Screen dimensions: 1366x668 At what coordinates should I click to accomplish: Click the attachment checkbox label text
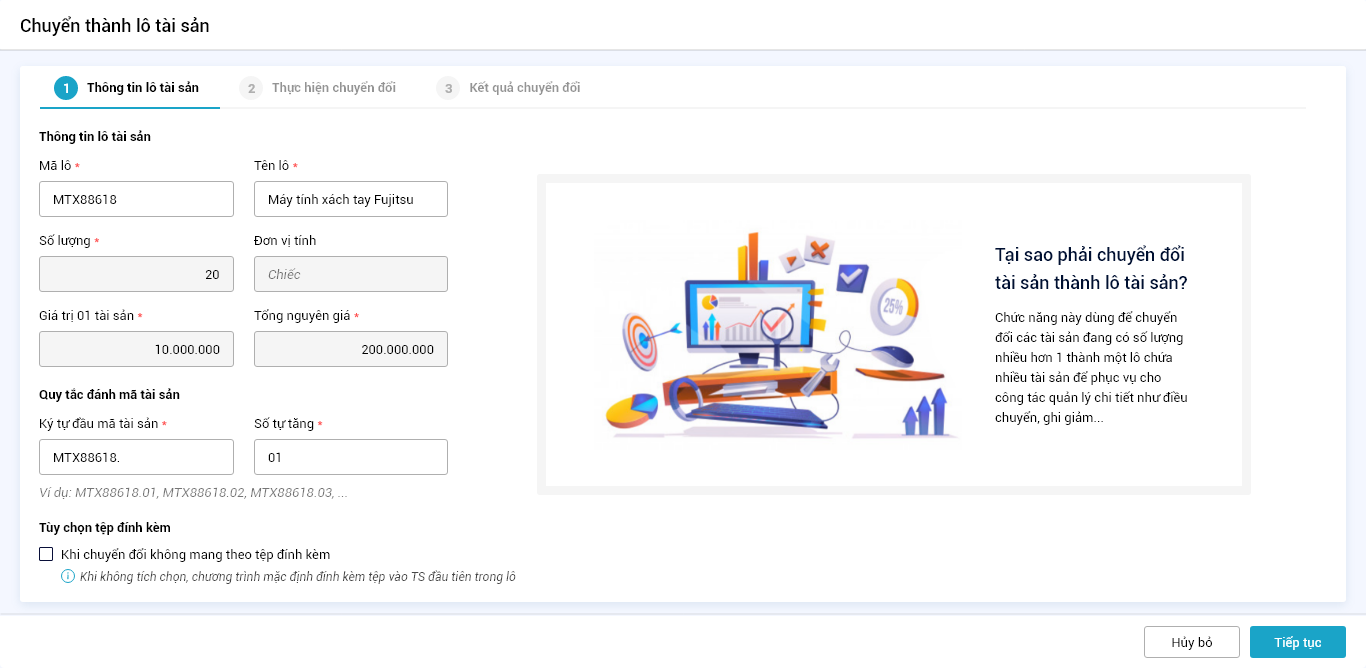tap(195, 554)
